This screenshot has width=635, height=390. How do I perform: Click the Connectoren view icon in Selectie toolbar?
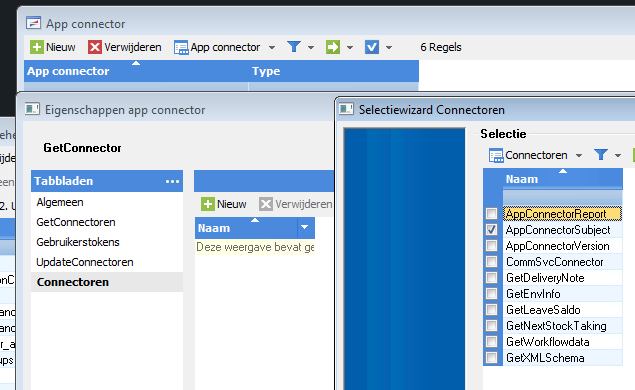(x=496, y=156)
